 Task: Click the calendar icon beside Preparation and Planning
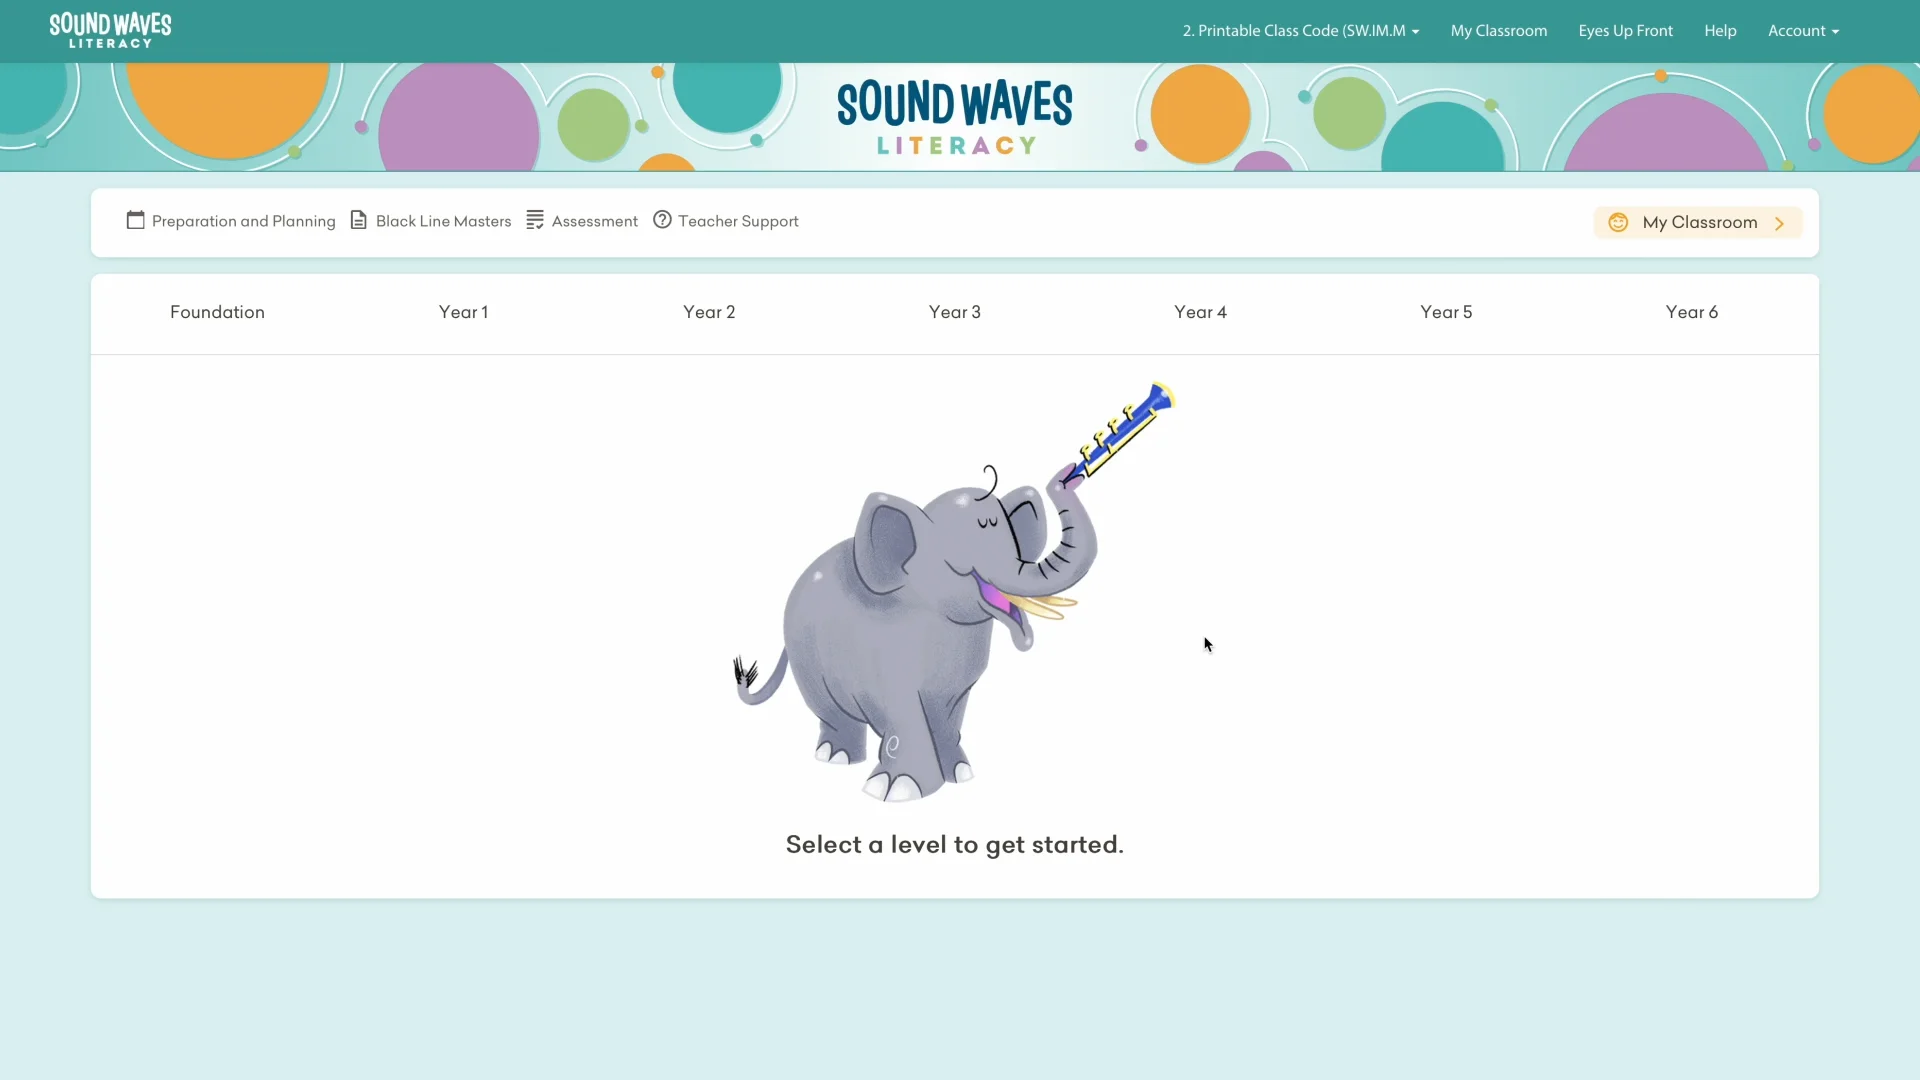tap(136, 221)
